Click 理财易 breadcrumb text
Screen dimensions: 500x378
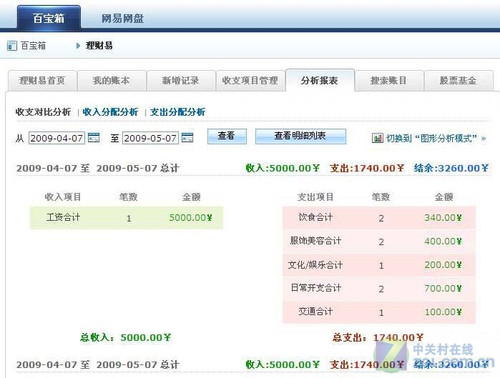pos(99,45)
